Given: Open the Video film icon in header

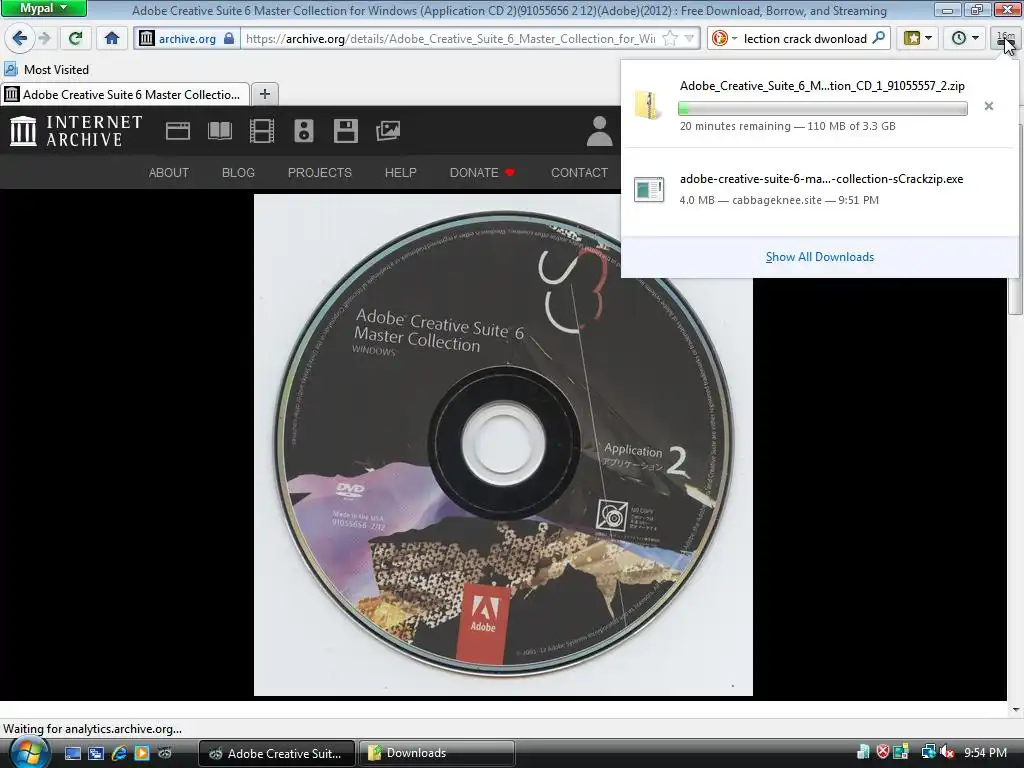Looking at the screenshot, I should [x=261, y=131].
